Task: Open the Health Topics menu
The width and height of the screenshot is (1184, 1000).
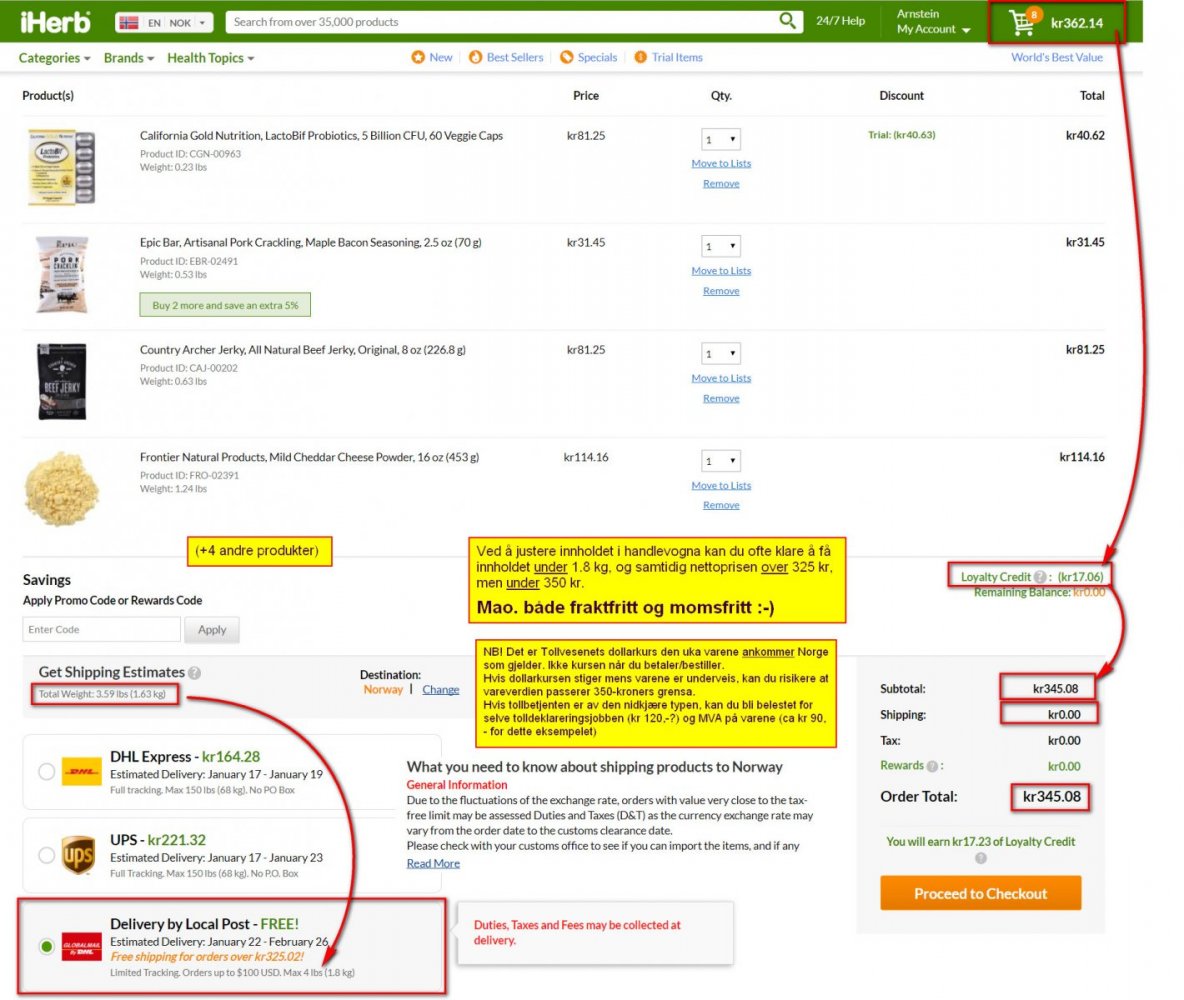Action: click(x=210, y=58)
